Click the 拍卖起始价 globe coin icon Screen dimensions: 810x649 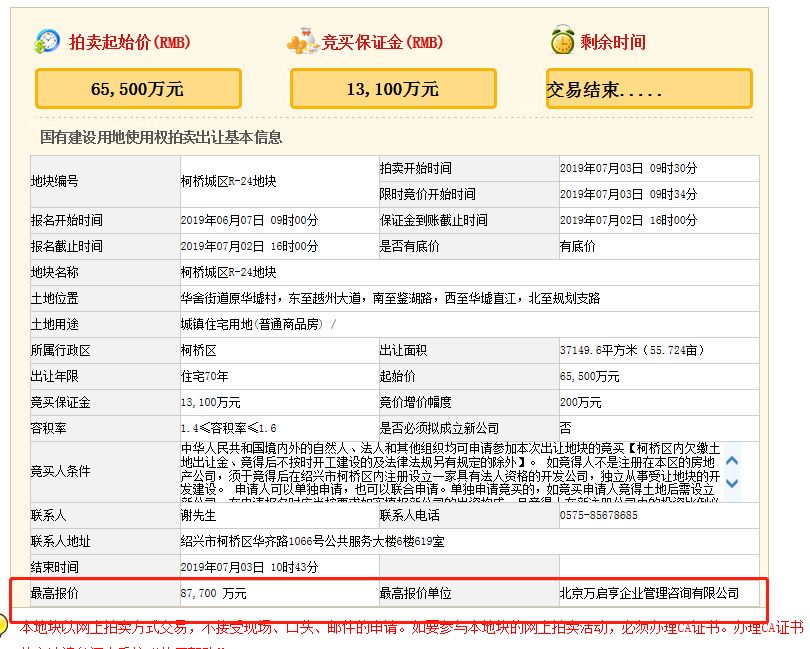pyautogui.click(x=47, y=41)
